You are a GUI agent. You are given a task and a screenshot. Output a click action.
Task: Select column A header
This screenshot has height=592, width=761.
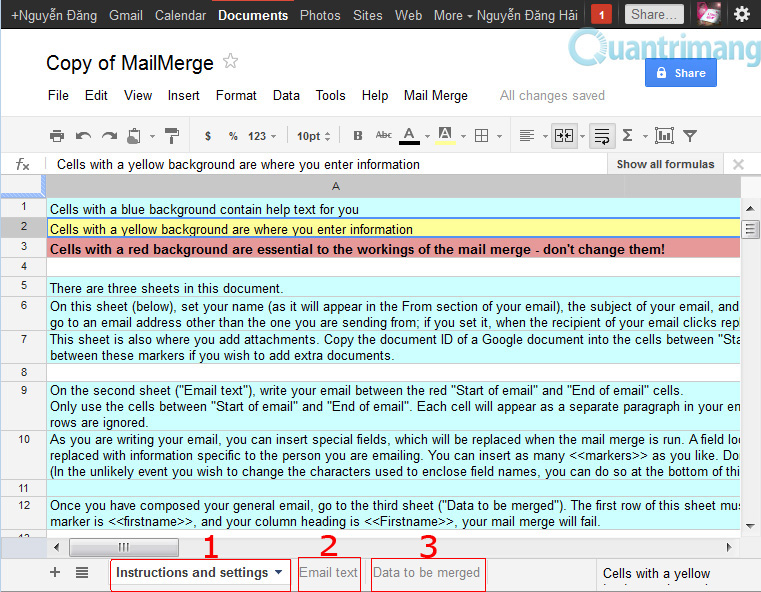(x=335, y=186)
